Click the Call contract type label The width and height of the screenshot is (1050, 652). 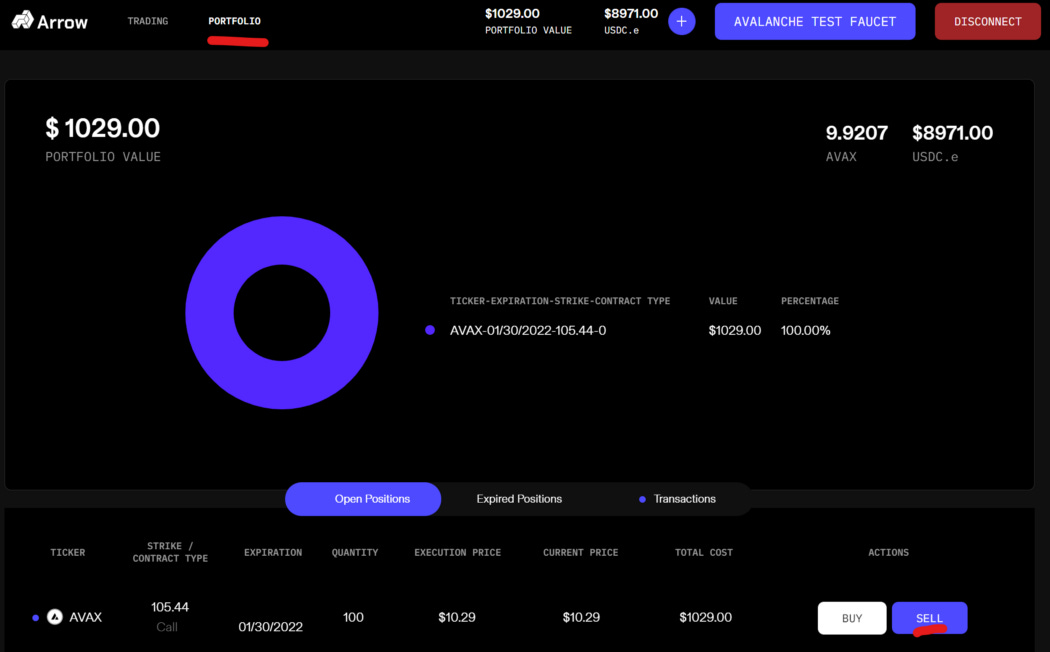[x=167, y=627]
